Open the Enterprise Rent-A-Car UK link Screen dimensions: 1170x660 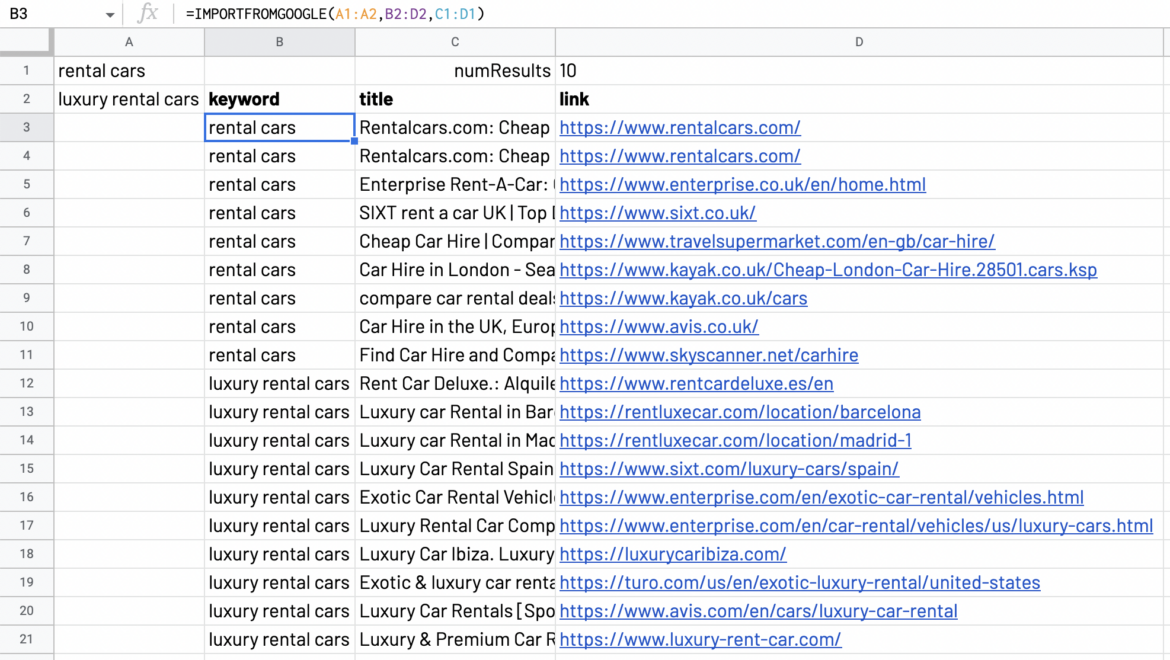pos(742,184)
